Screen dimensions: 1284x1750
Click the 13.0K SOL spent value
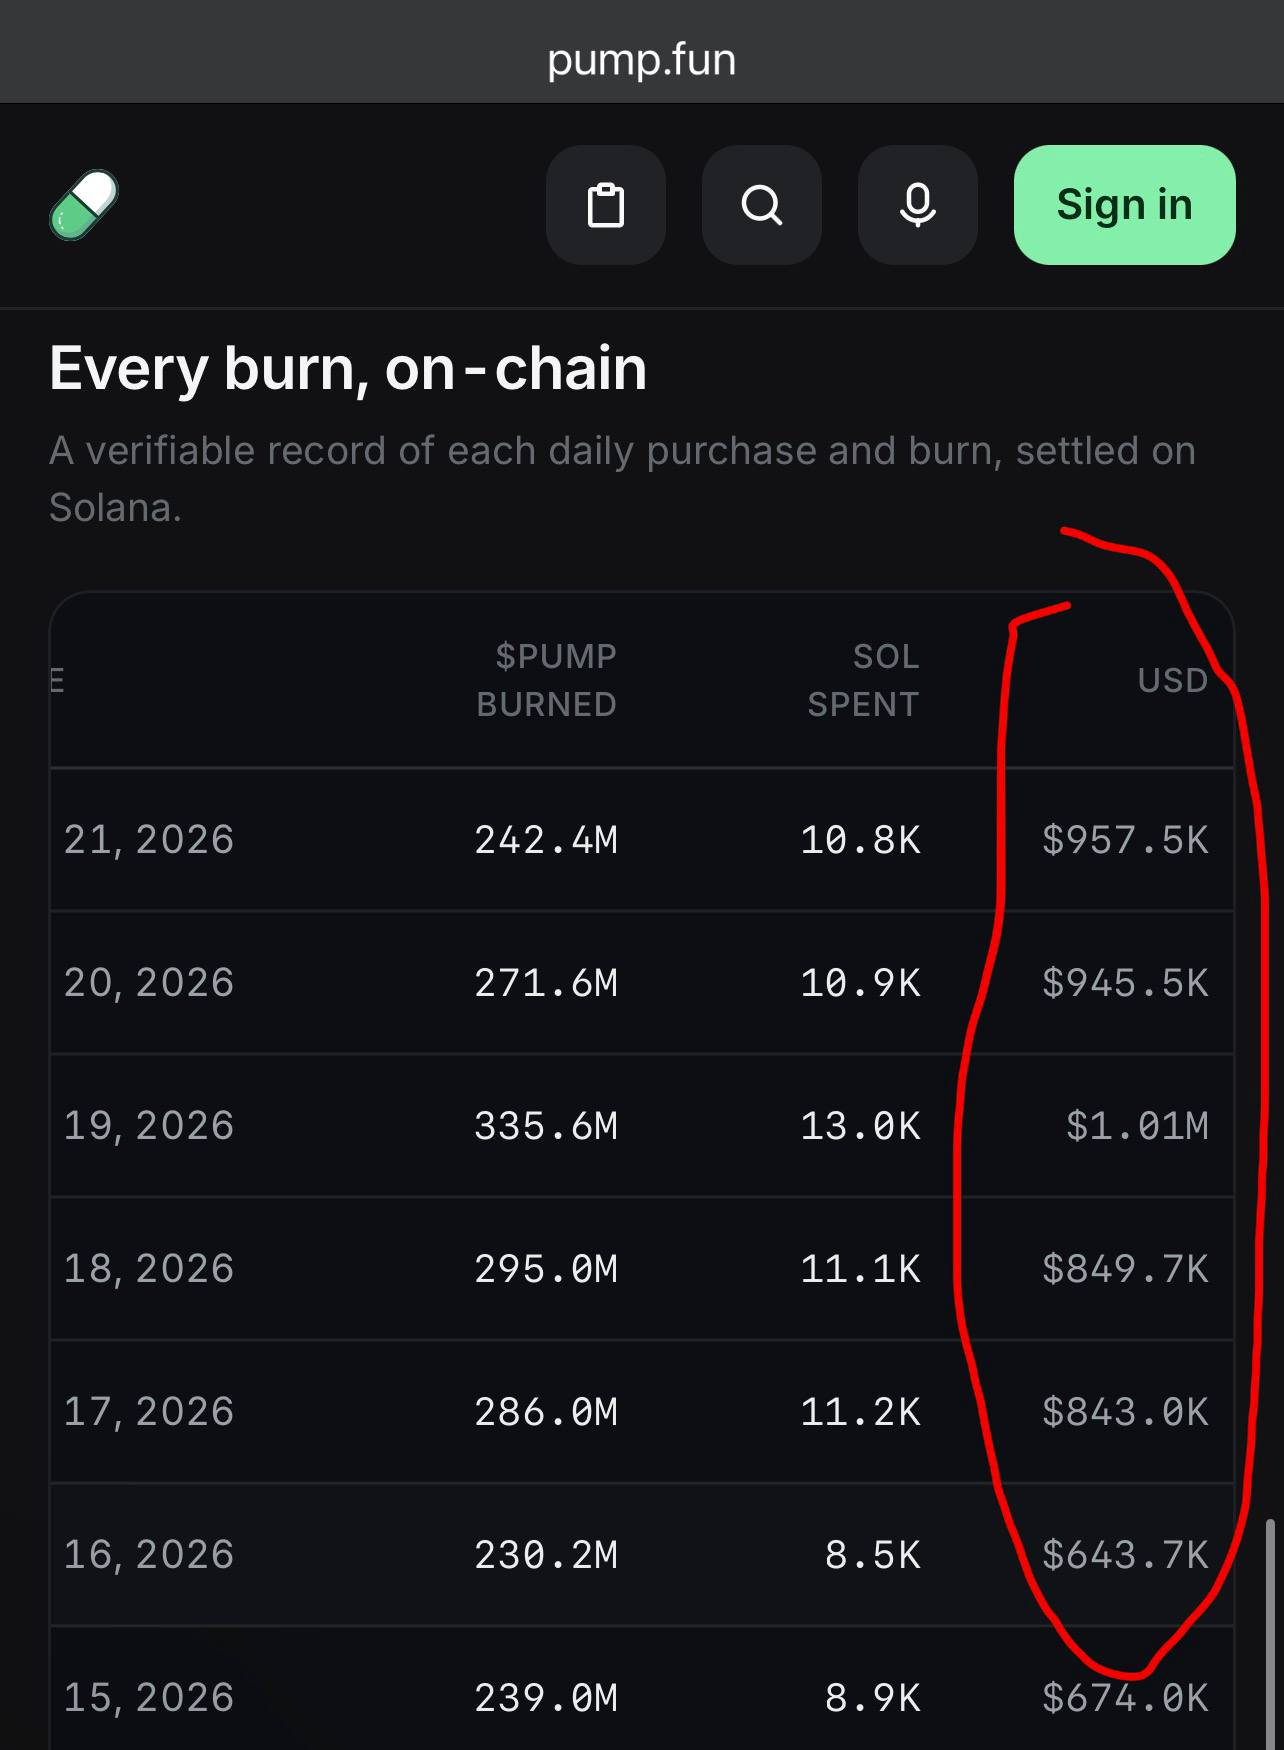(861, 1126)
